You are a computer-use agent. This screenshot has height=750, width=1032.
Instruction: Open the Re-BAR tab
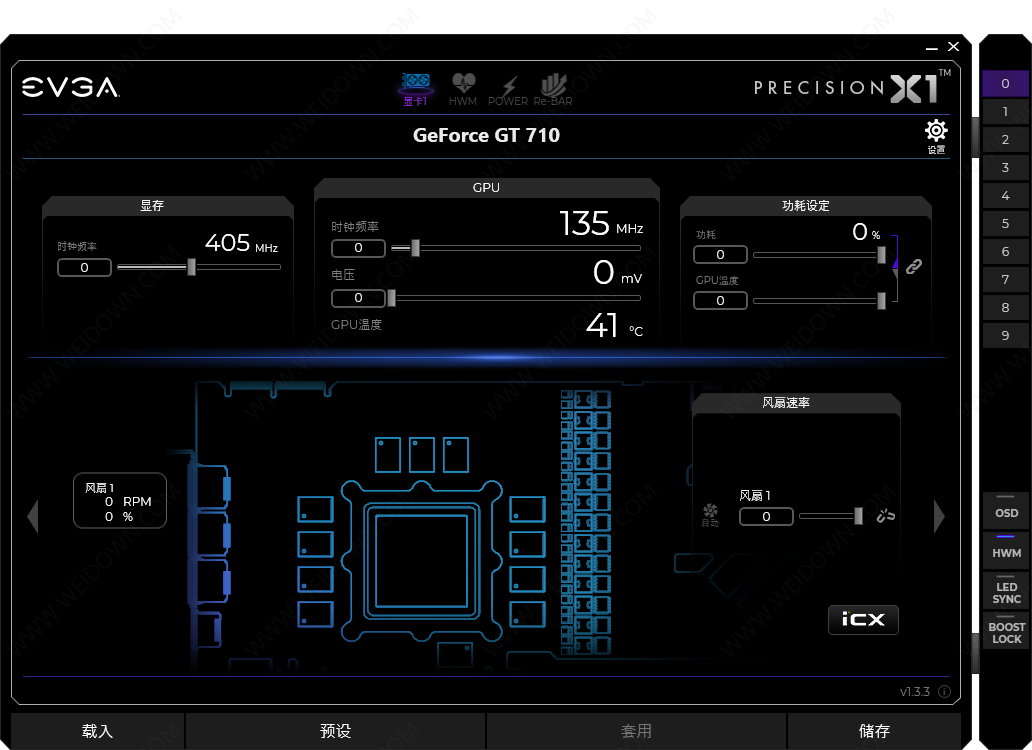coord(553,89)
